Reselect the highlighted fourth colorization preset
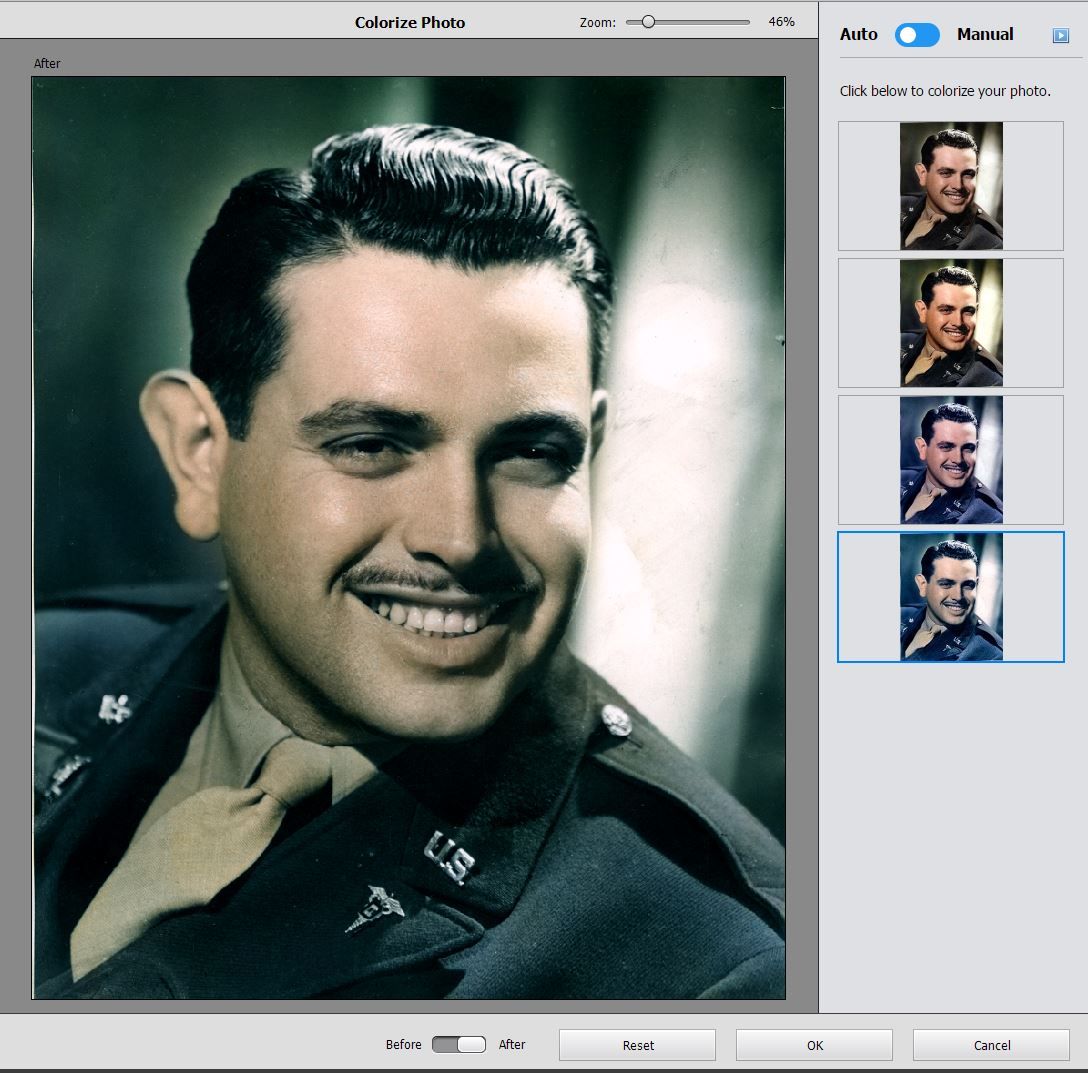This screenshot has width=1088, height=1073. click(x=950, y=597)
